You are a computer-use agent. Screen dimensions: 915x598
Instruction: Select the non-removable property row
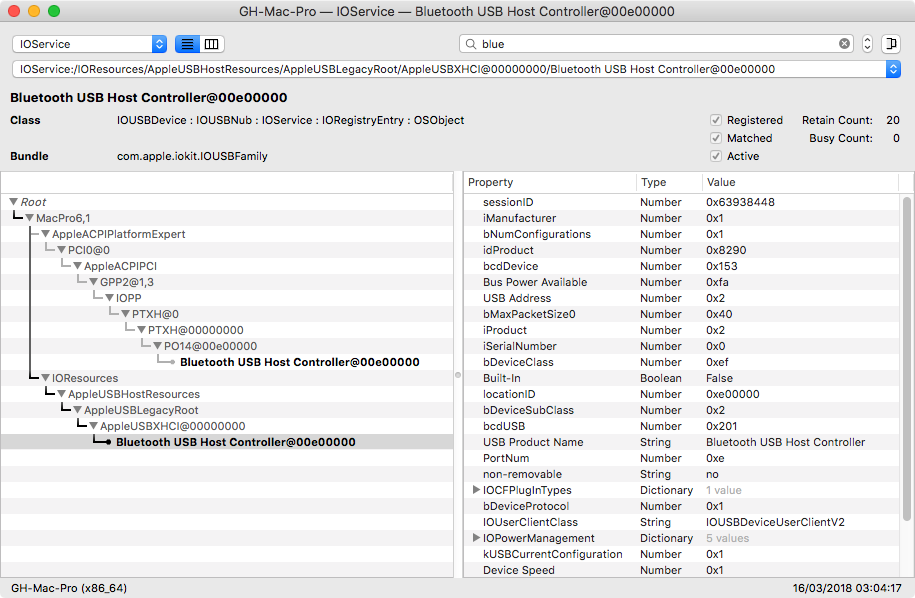click(682, 474)
